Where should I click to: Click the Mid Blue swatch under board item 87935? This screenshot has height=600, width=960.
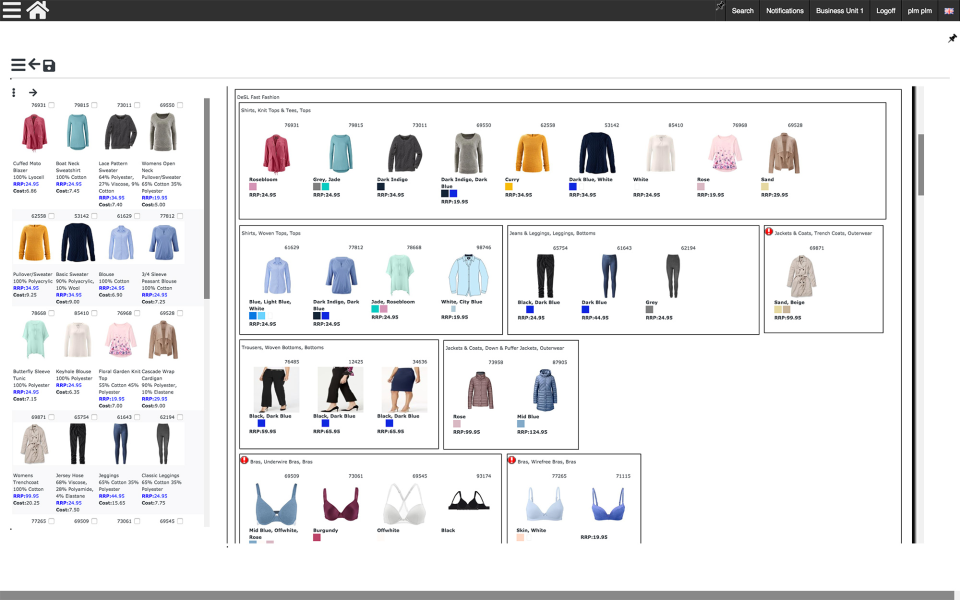(521, 424)
